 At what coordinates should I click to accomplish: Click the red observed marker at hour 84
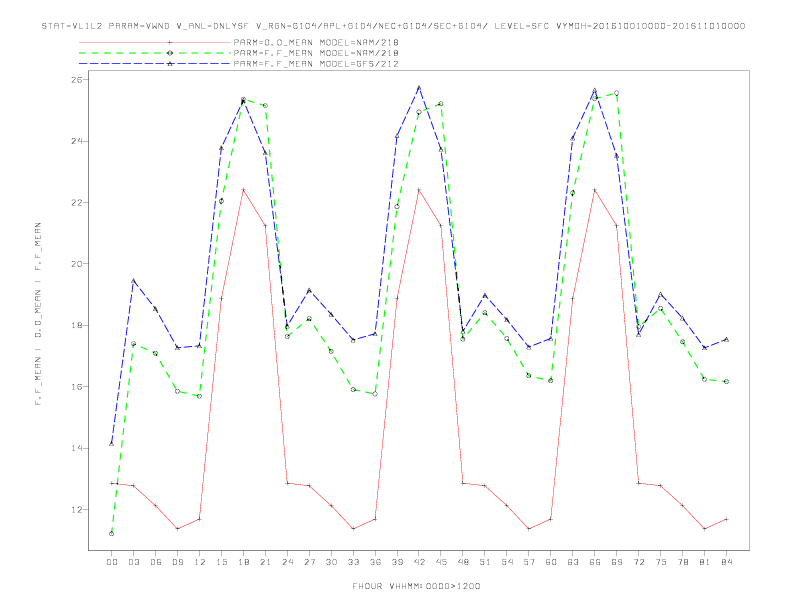tap(727, 519)
